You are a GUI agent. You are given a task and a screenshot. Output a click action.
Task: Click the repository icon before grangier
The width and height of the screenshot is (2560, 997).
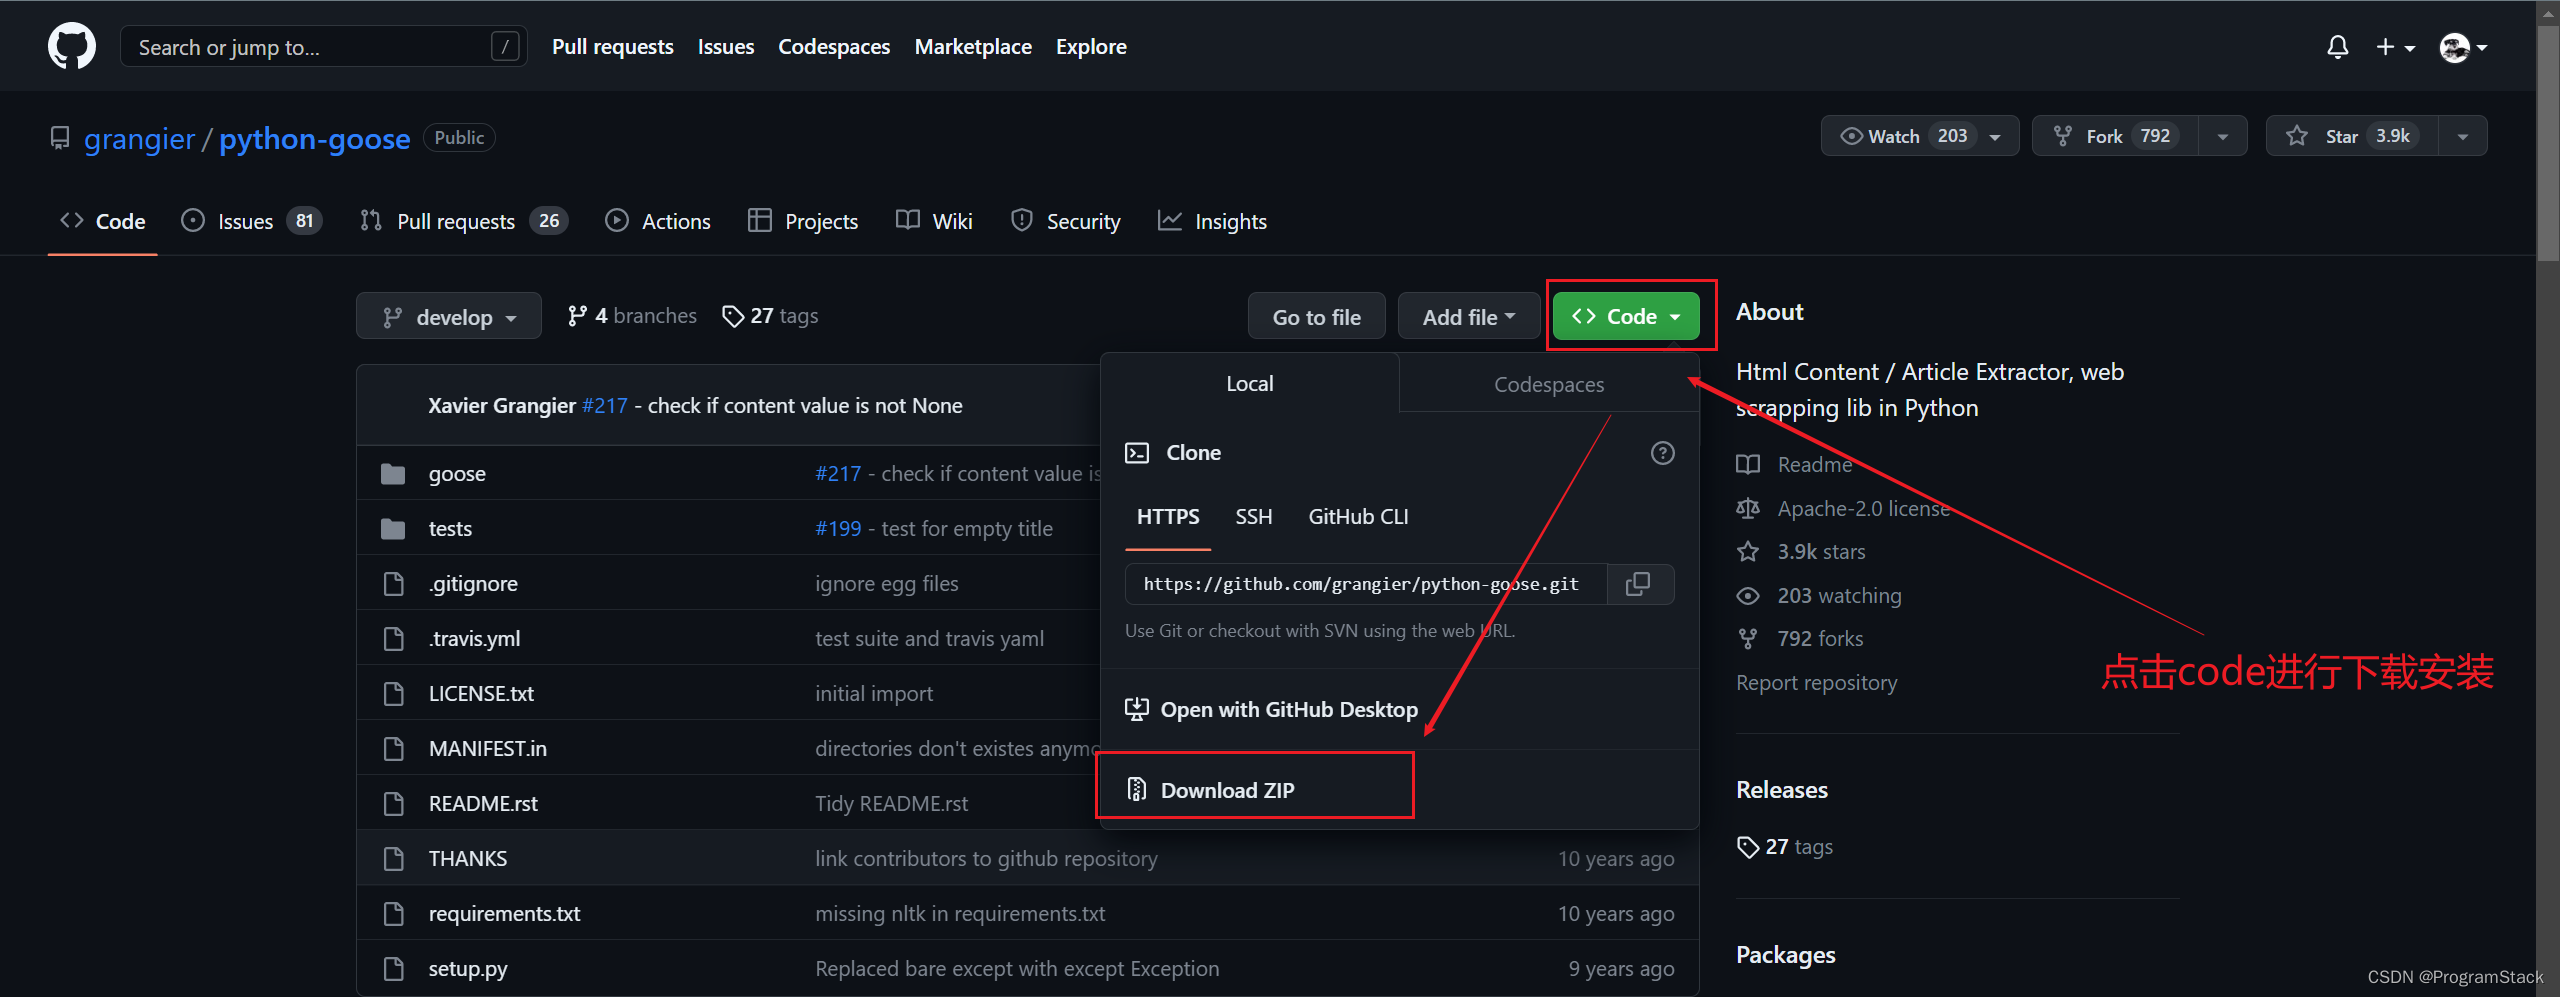(x=60, y=138)
